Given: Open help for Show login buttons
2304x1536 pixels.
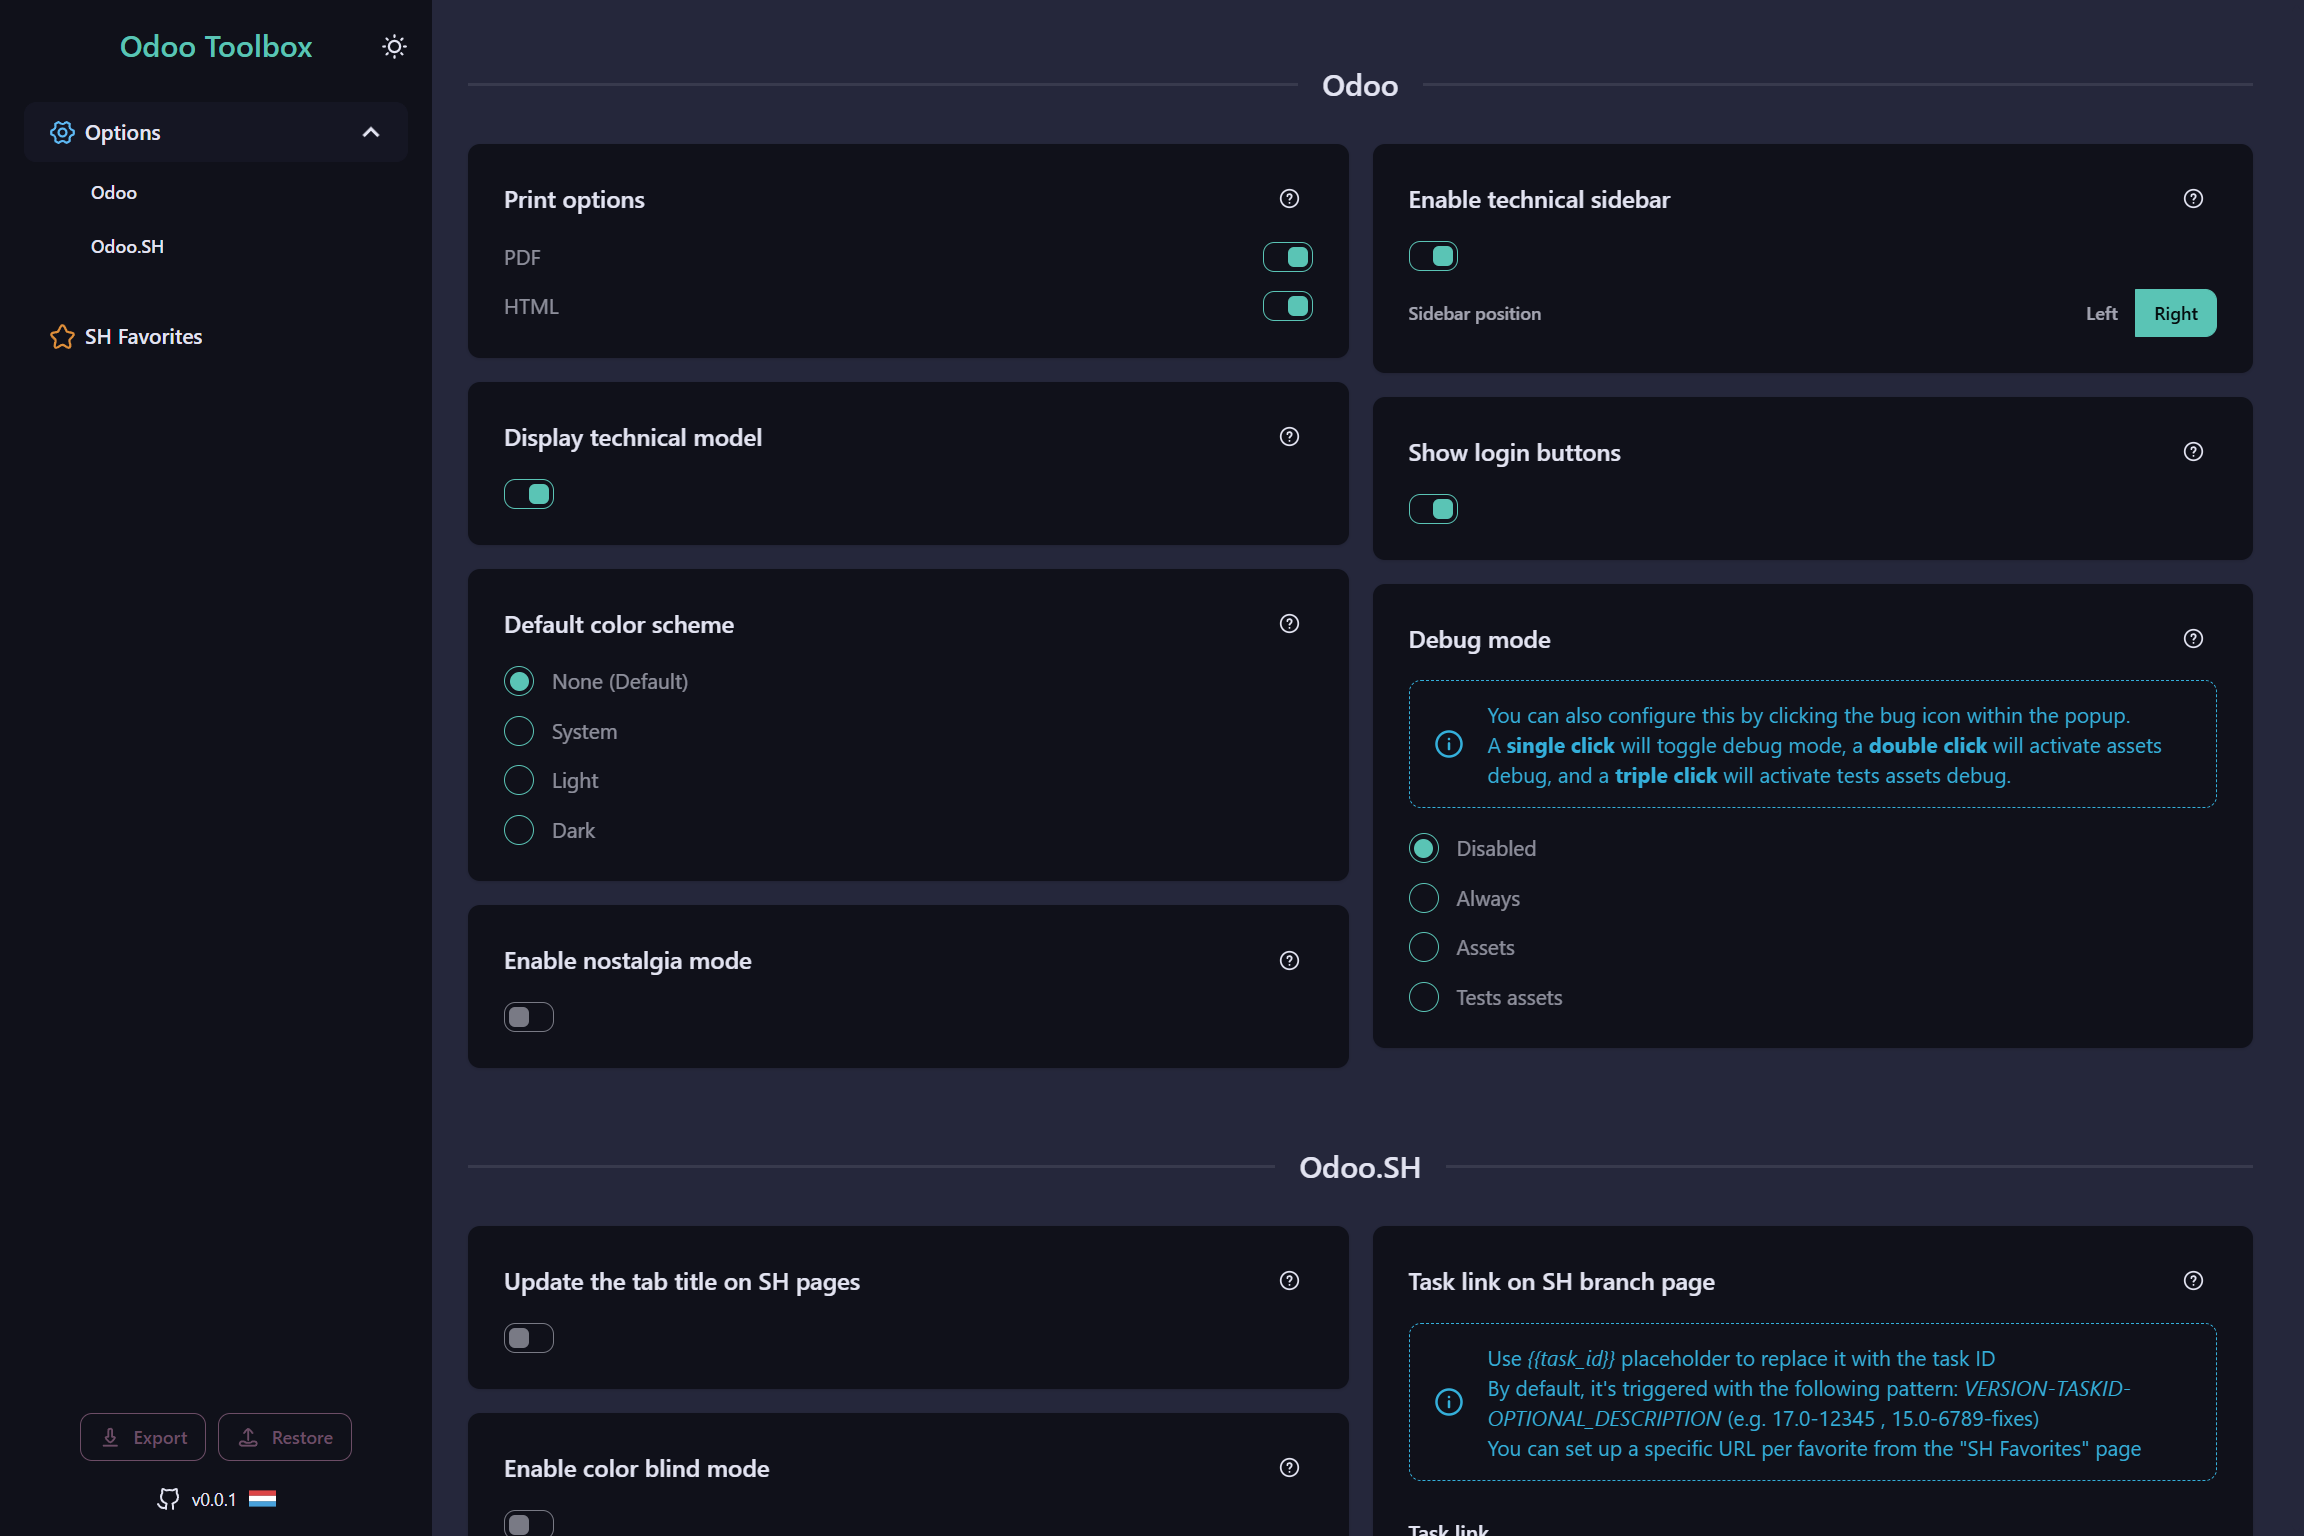Looking at the screenshot, I should coord(2192,451).
